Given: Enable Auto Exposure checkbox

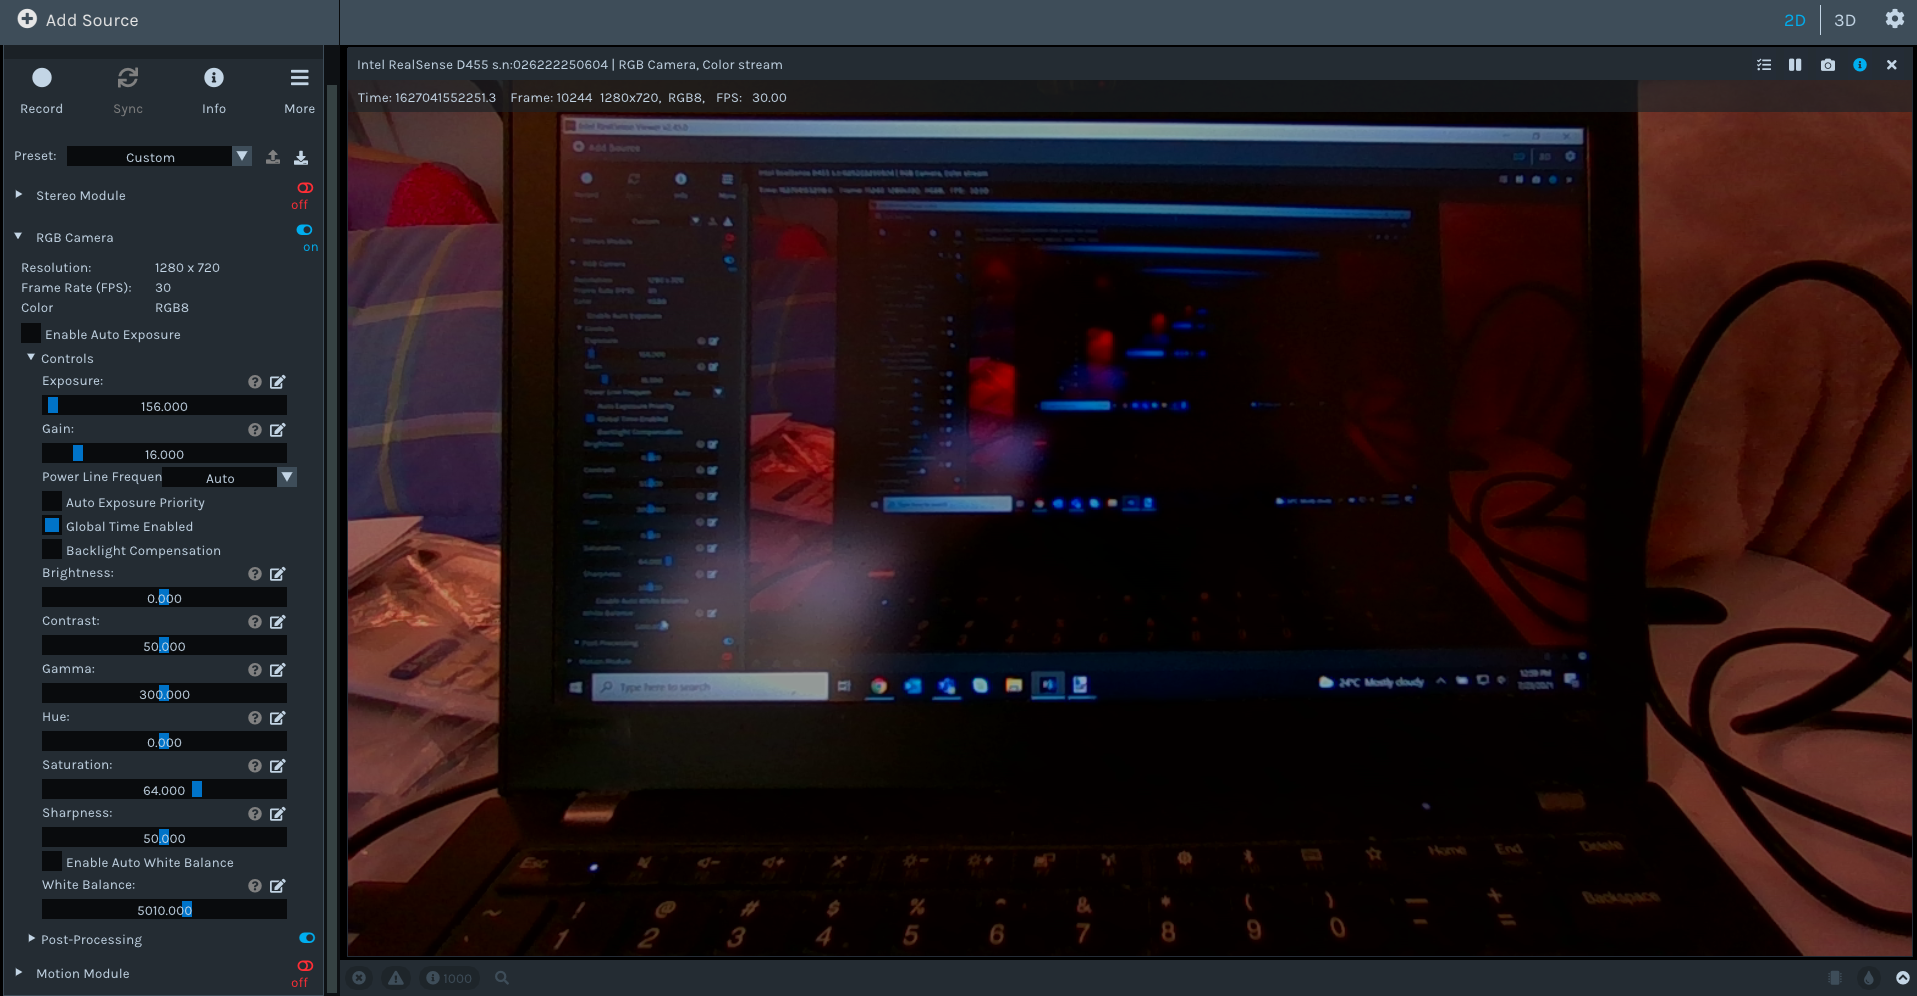Looking at the screenshot, I should (x=29, y=333).
